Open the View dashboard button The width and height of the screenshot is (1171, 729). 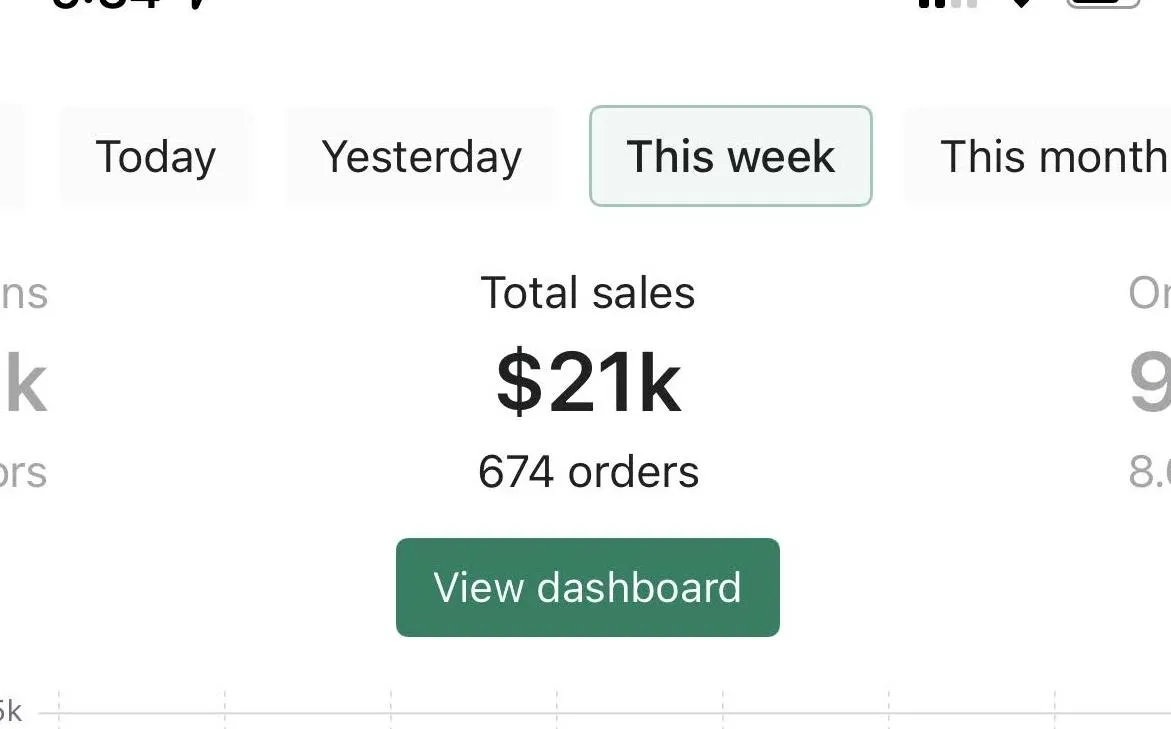coord(588,587)
